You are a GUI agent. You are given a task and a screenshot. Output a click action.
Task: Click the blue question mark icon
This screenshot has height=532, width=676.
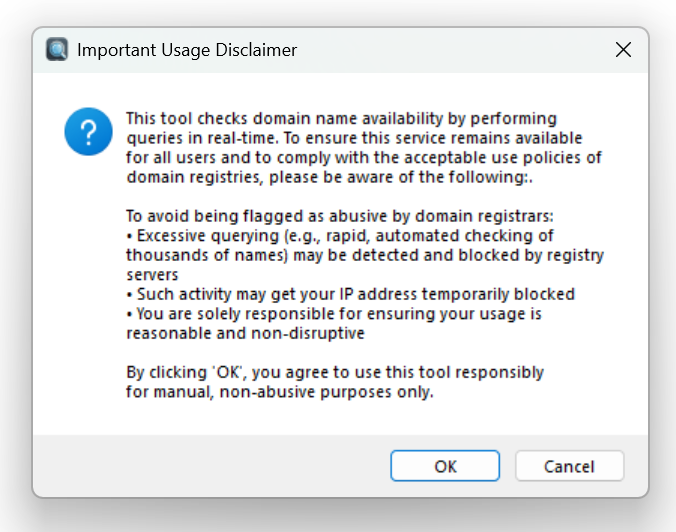(x=88, y=132)
